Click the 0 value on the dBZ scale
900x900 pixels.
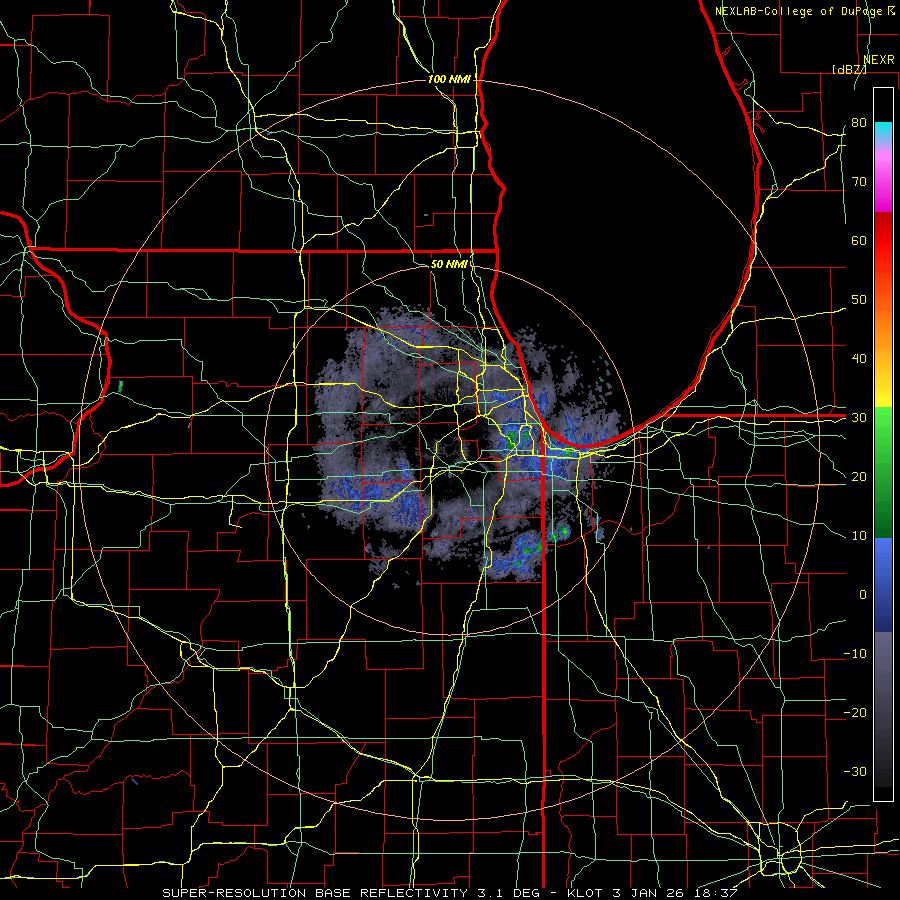(863, 595)
